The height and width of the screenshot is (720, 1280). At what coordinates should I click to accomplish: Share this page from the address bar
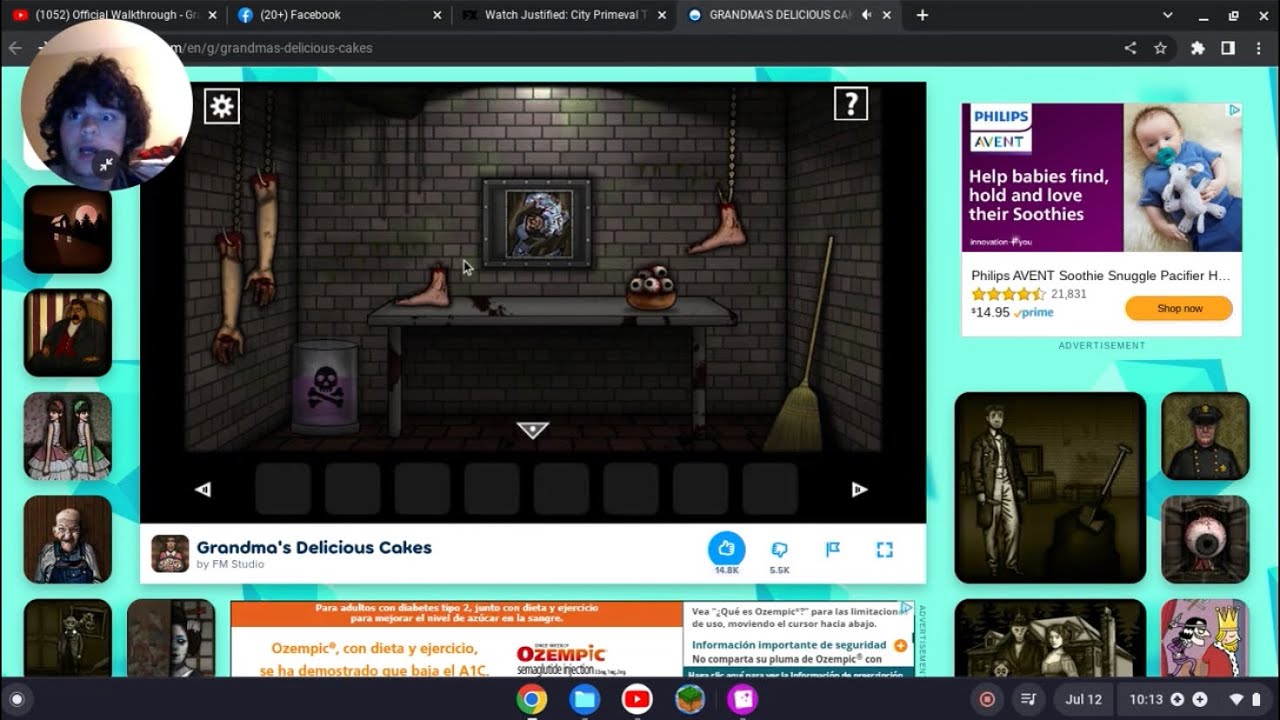1130,48
